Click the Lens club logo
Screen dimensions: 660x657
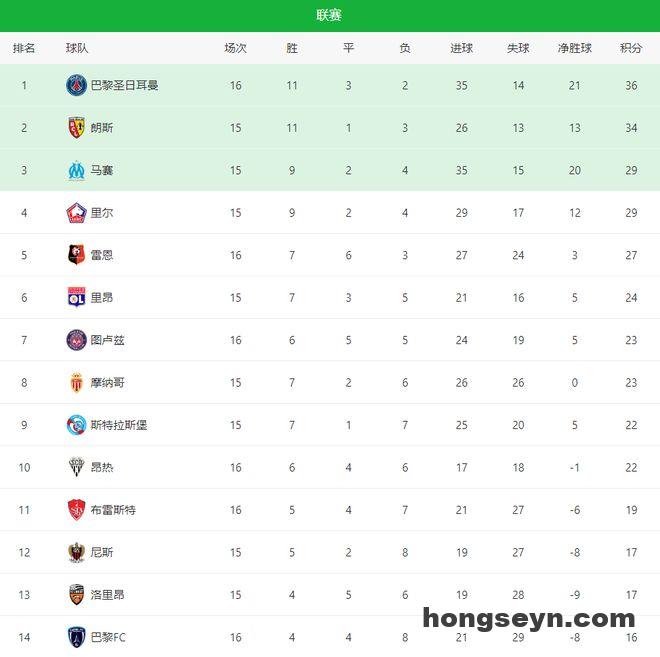pos(77,128)
